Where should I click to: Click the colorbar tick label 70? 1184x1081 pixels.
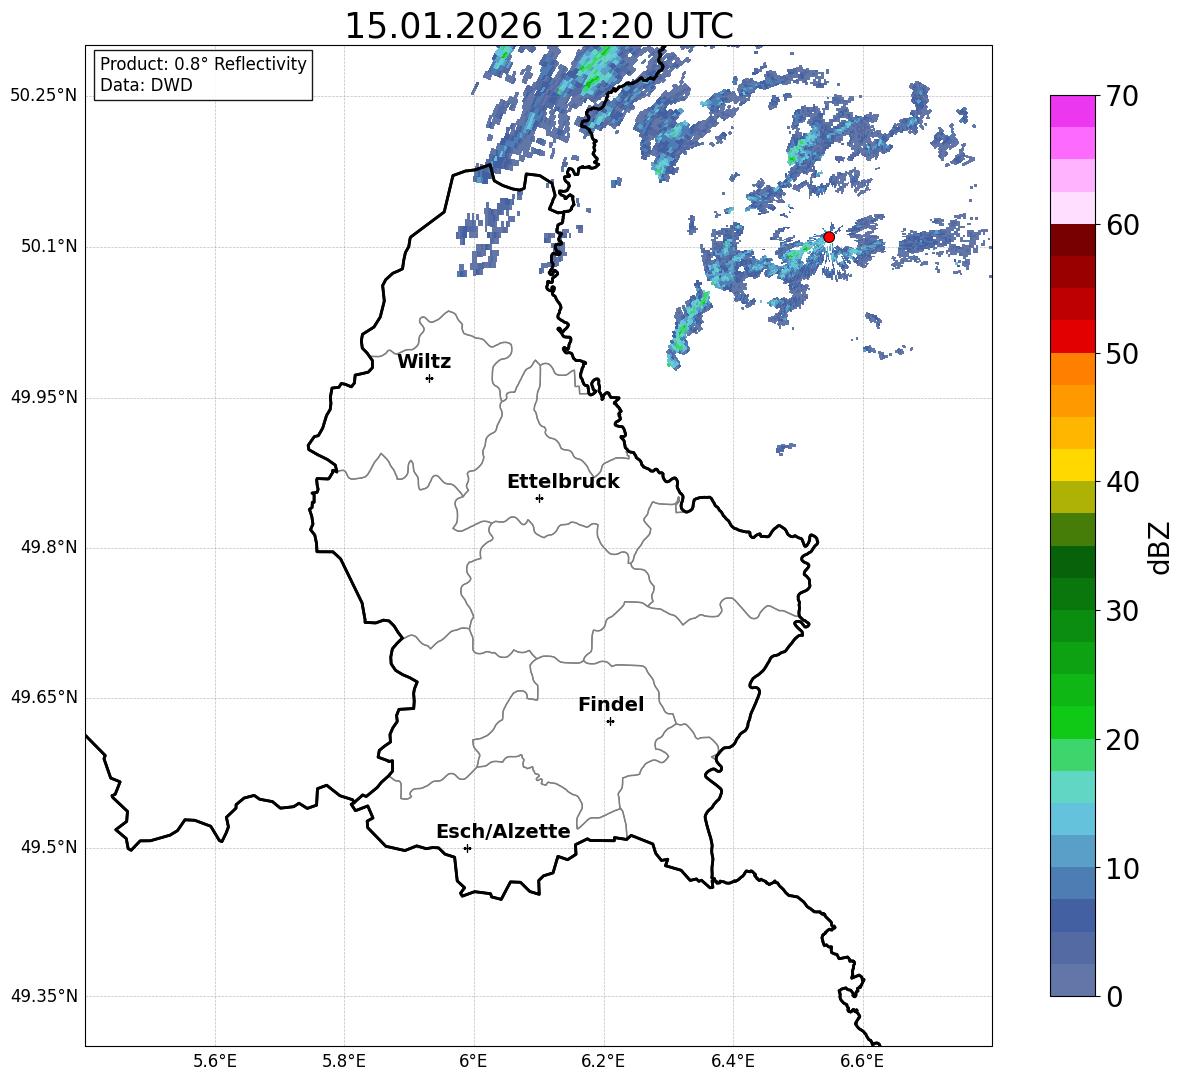click(1122, 97)
